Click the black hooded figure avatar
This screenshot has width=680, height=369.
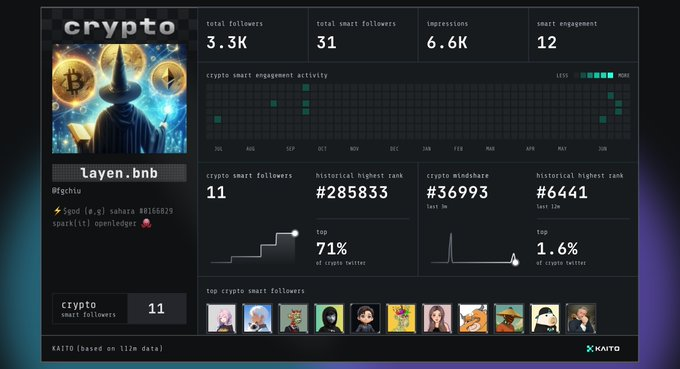[x=329, y=318]
